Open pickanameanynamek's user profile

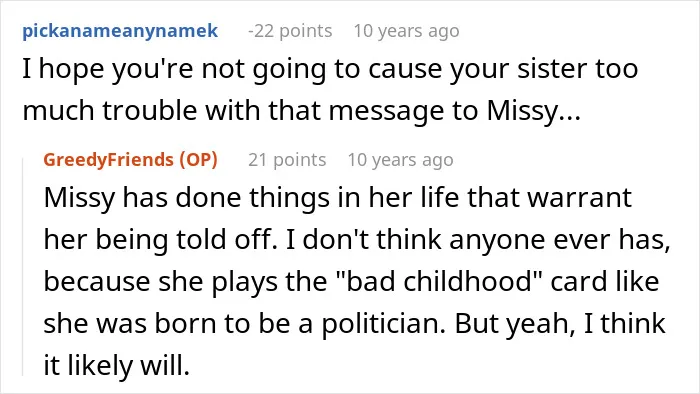click(120, 31)
